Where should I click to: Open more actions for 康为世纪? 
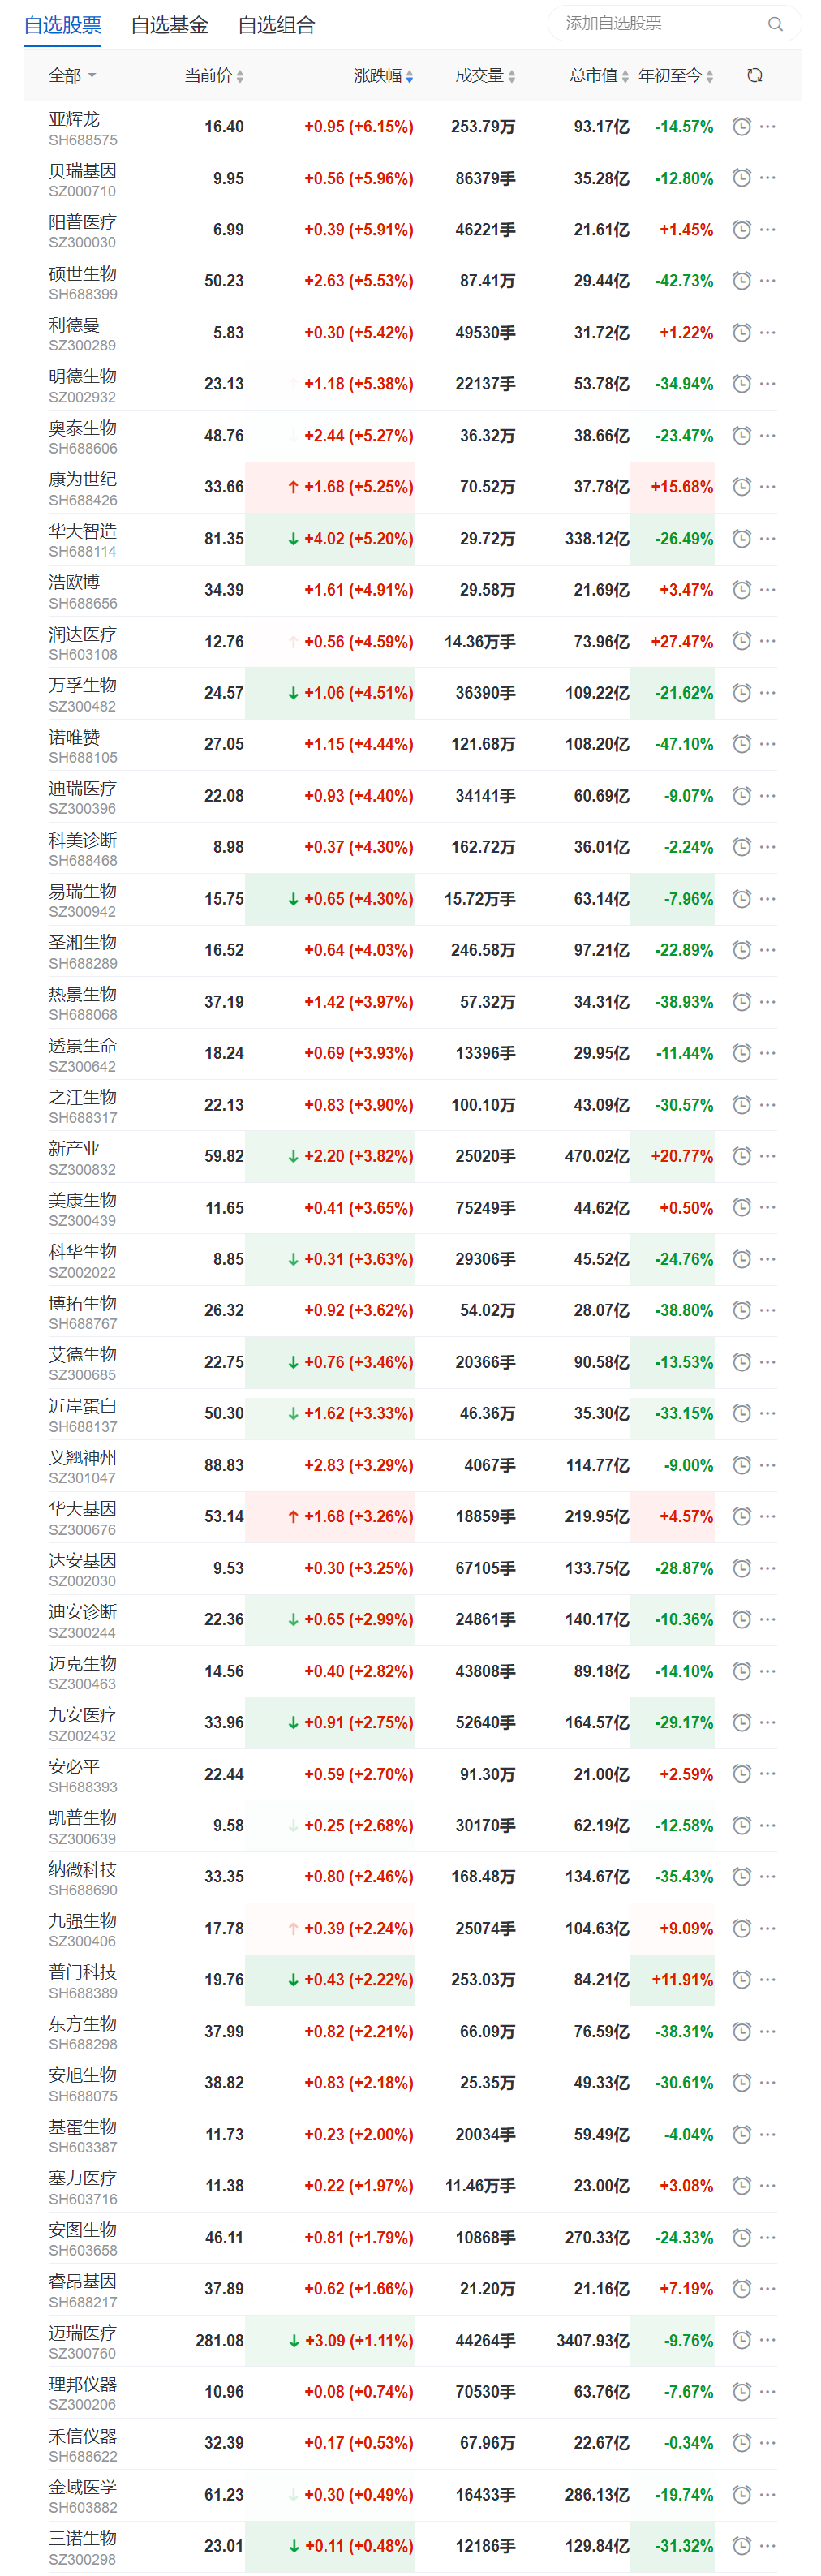coord(767,487)
